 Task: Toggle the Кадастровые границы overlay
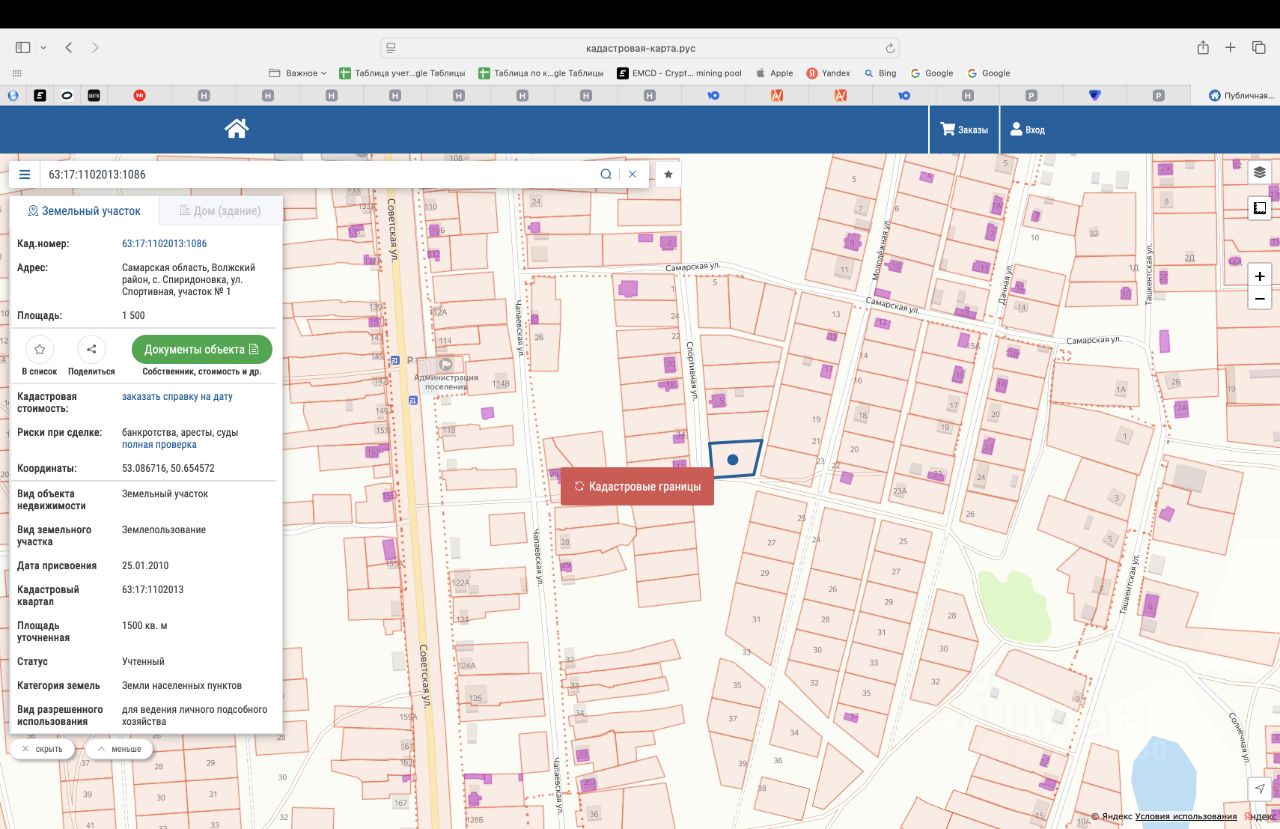click(x=637, y=486)
